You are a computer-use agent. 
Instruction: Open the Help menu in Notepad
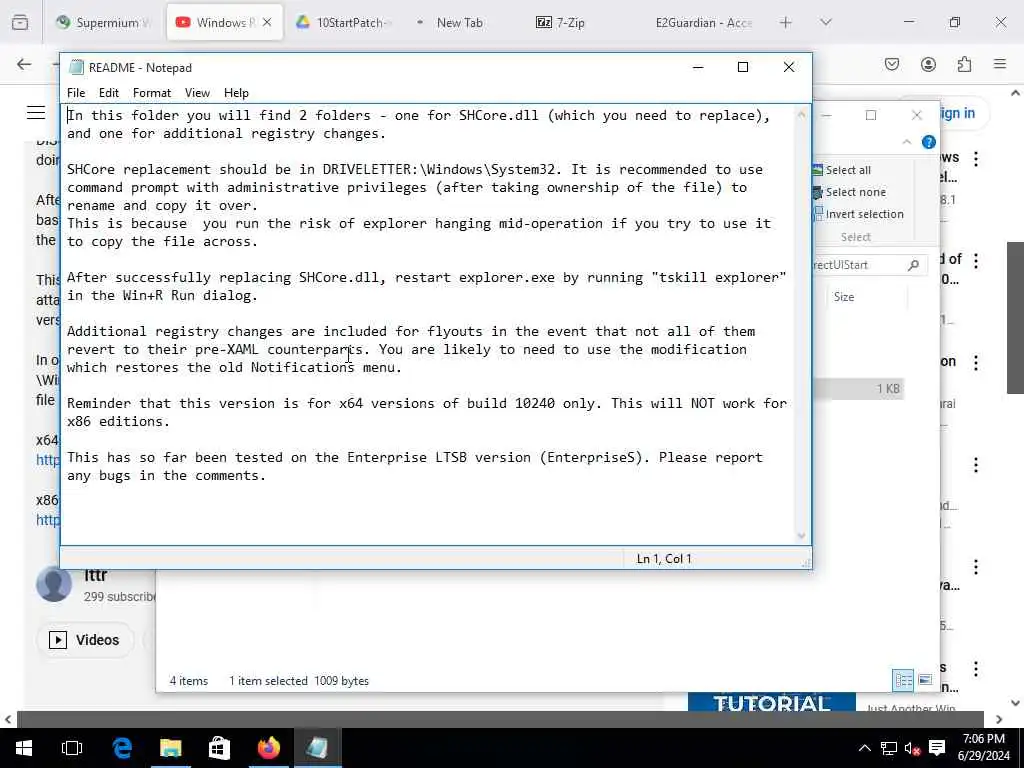(x=236, y=93)
